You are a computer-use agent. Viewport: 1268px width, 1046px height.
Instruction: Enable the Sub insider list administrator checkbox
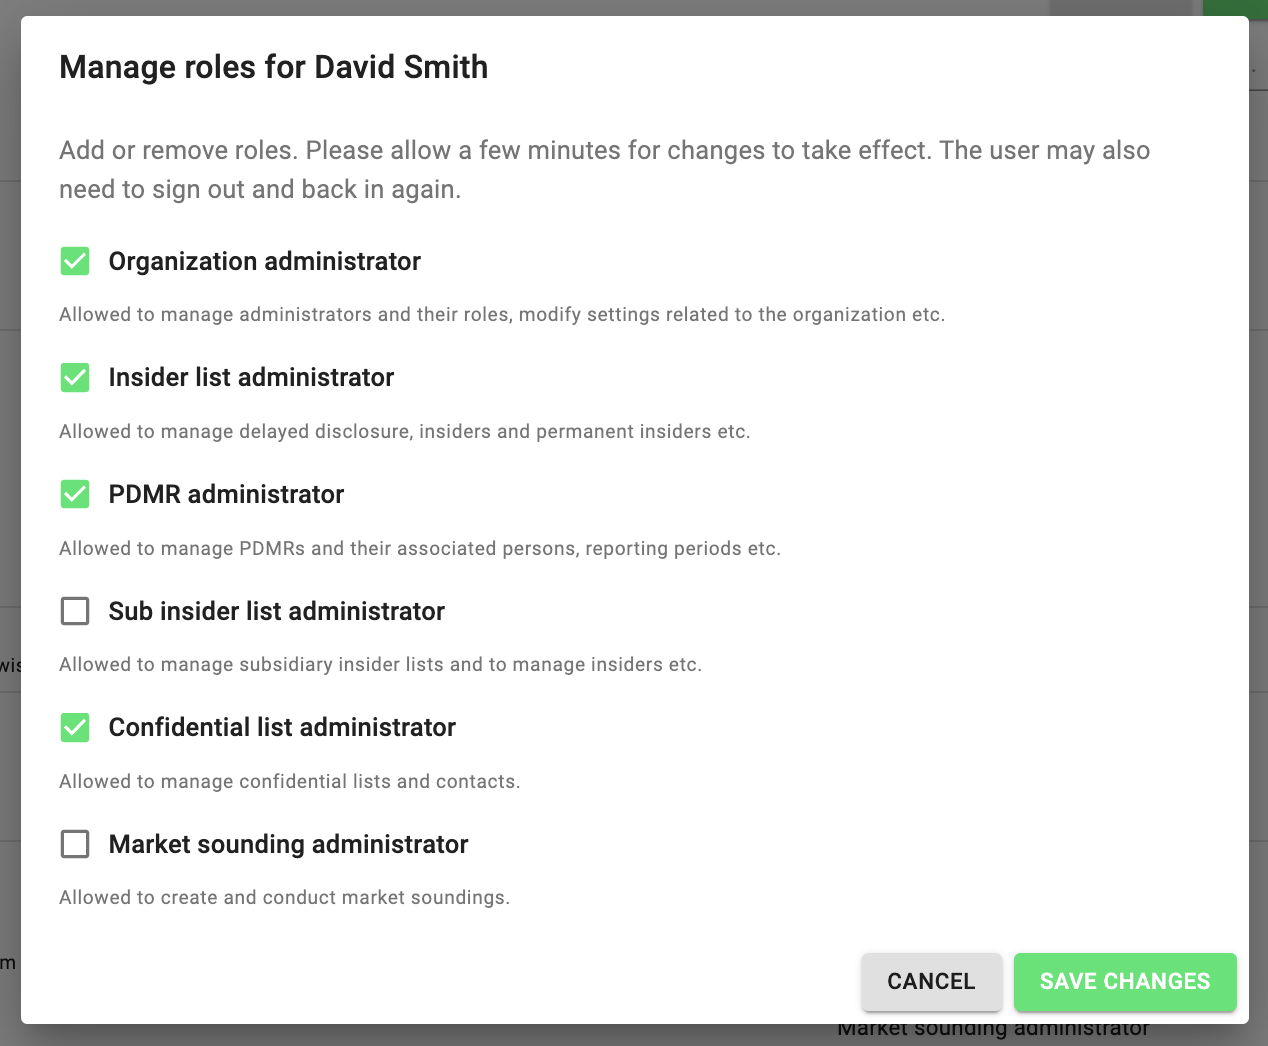click(75, 611)
